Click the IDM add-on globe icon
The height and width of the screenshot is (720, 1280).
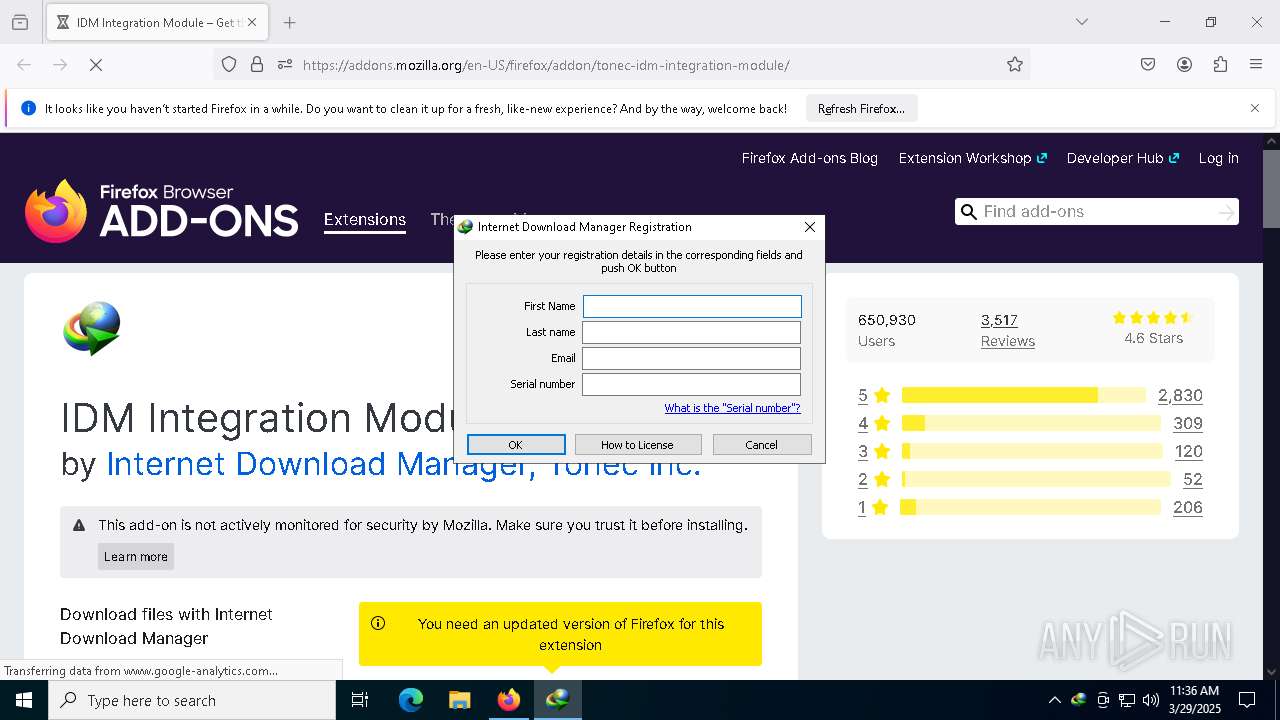pos(92,329)
